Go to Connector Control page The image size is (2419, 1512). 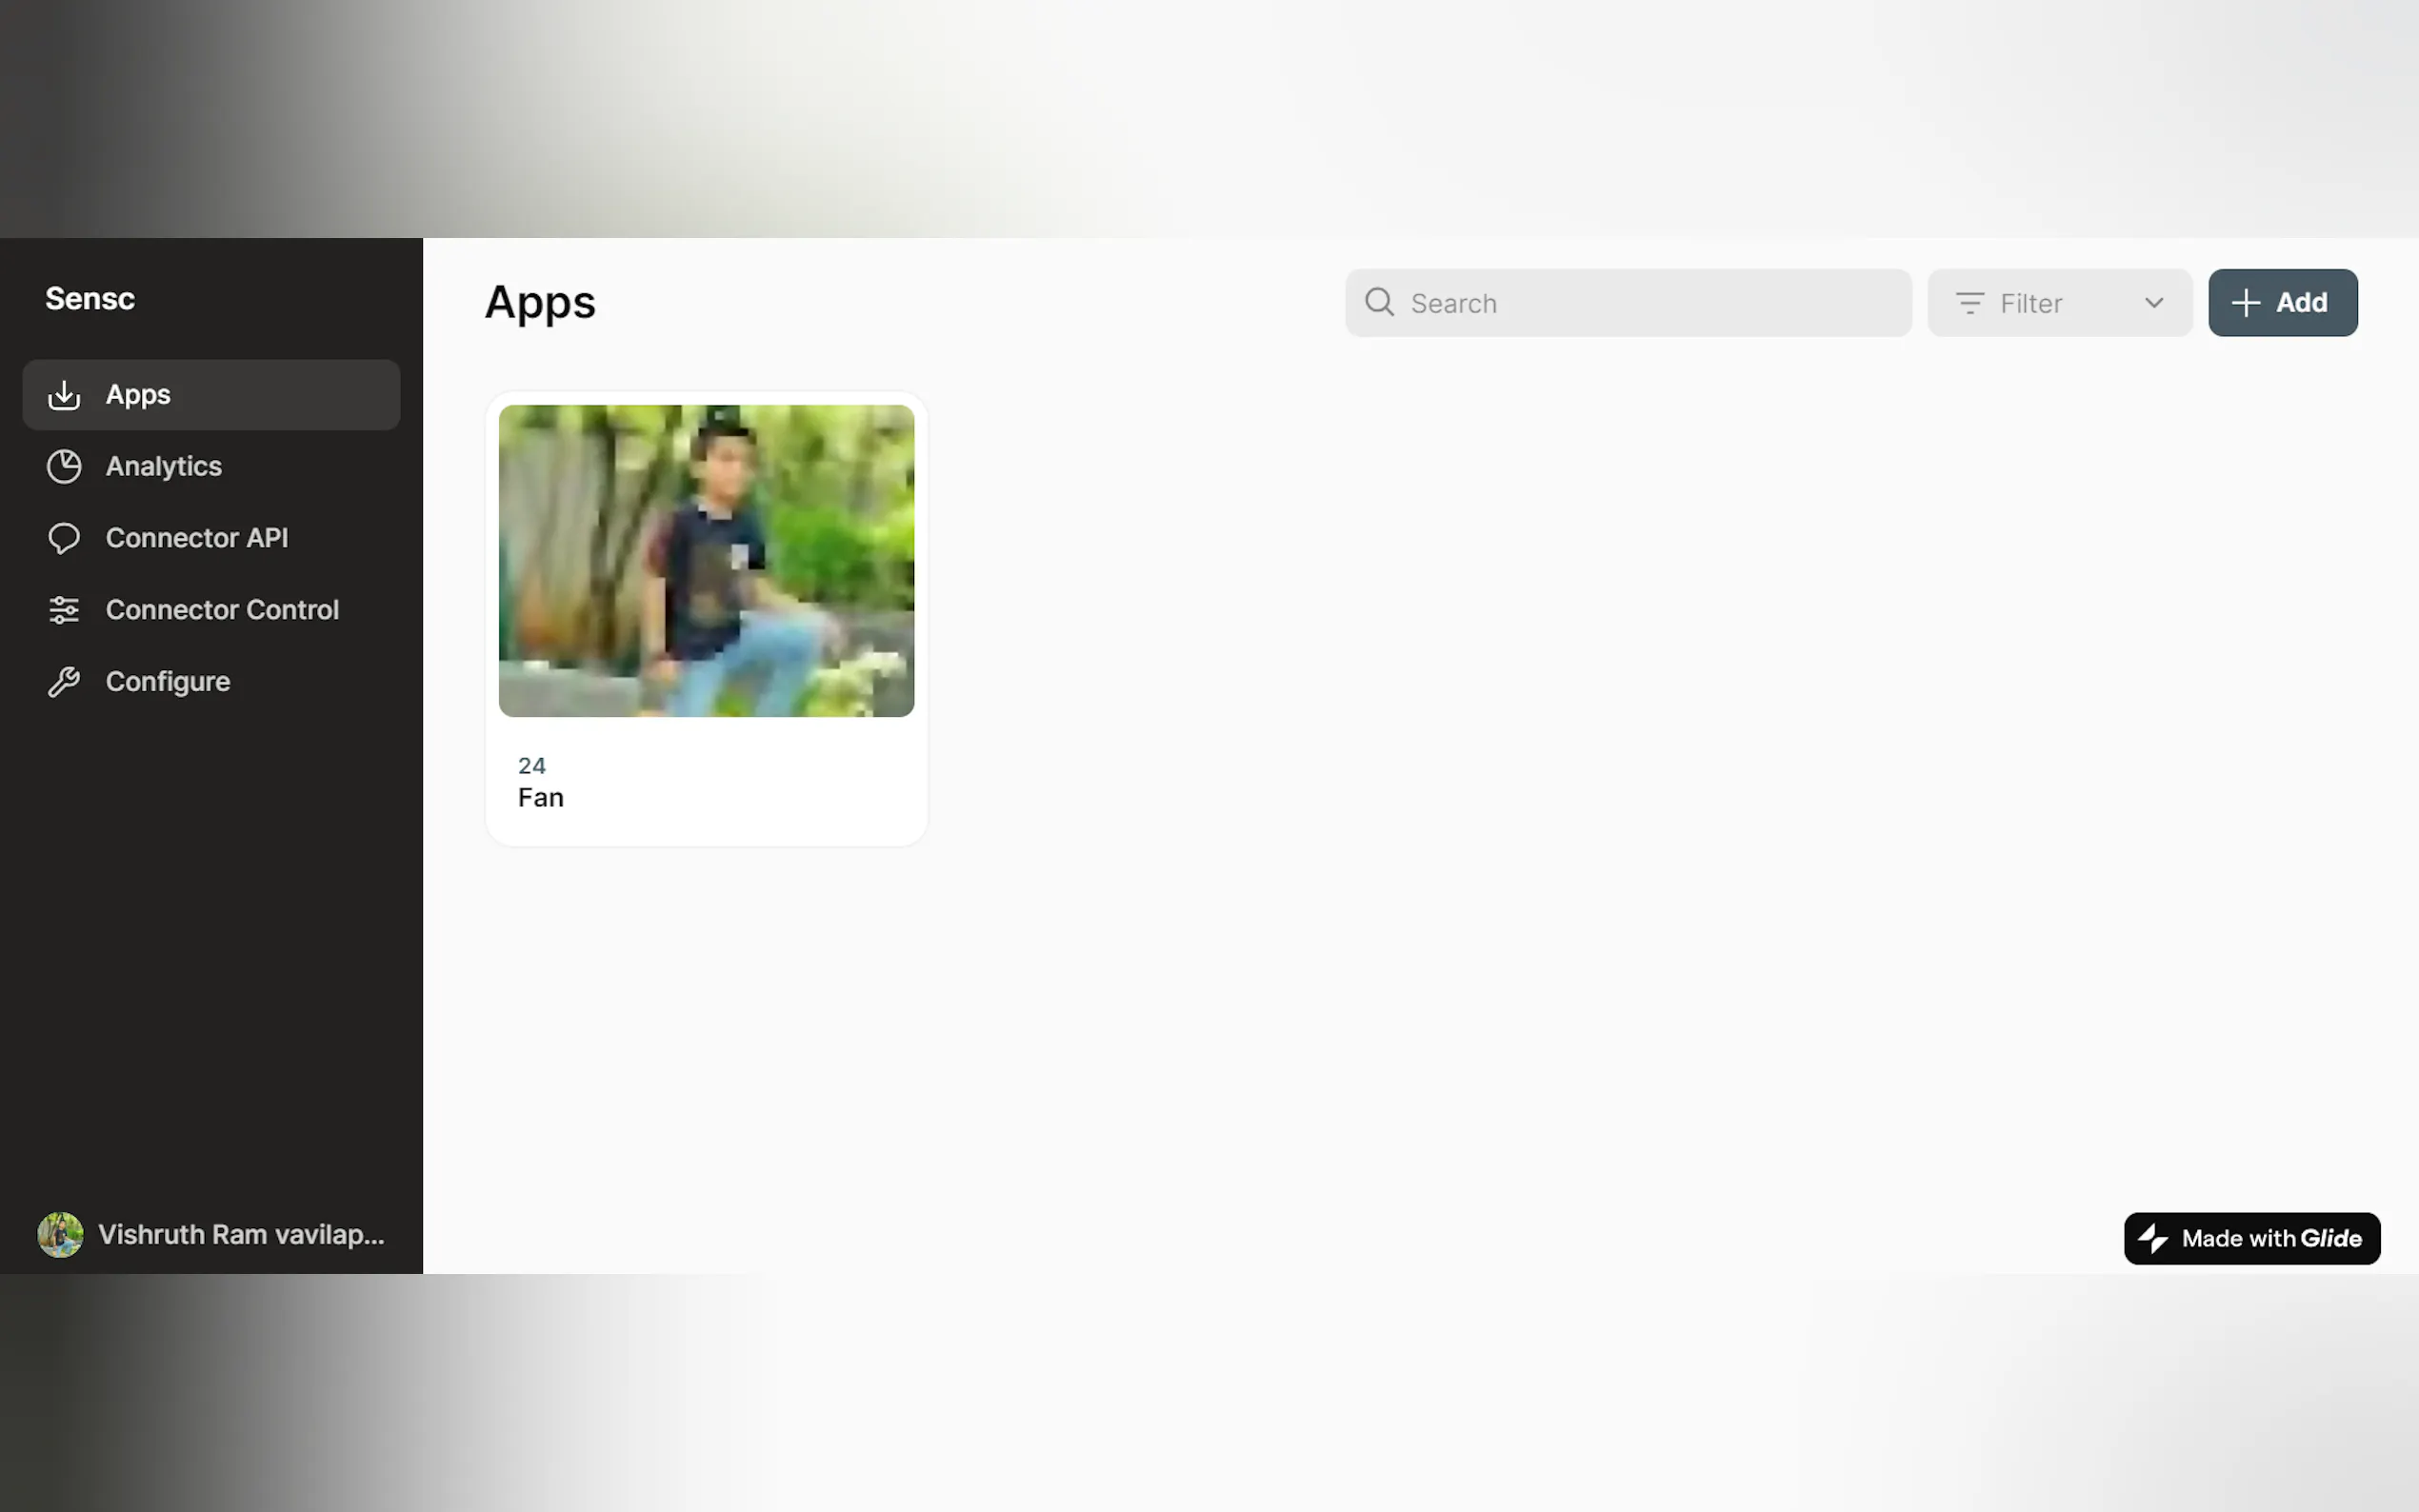(x=222, y=610)
